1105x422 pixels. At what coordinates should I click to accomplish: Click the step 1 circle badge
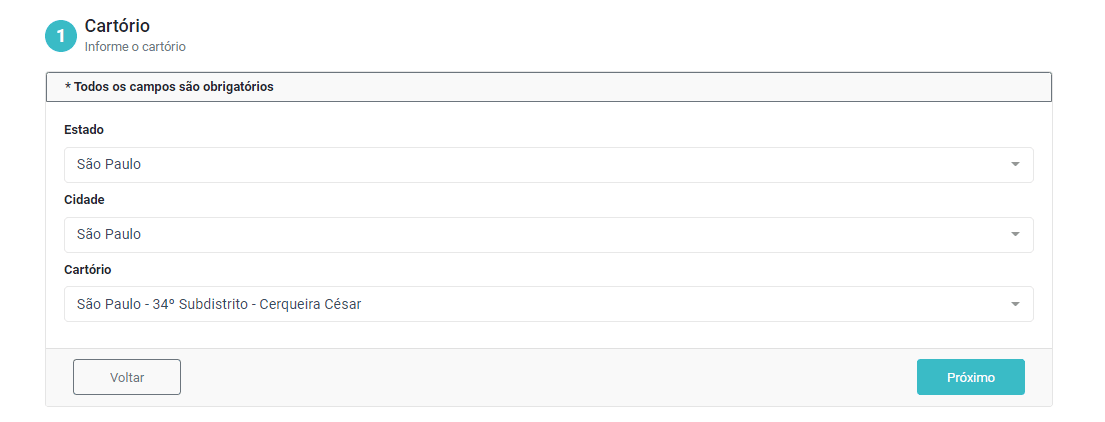[61, 37]
